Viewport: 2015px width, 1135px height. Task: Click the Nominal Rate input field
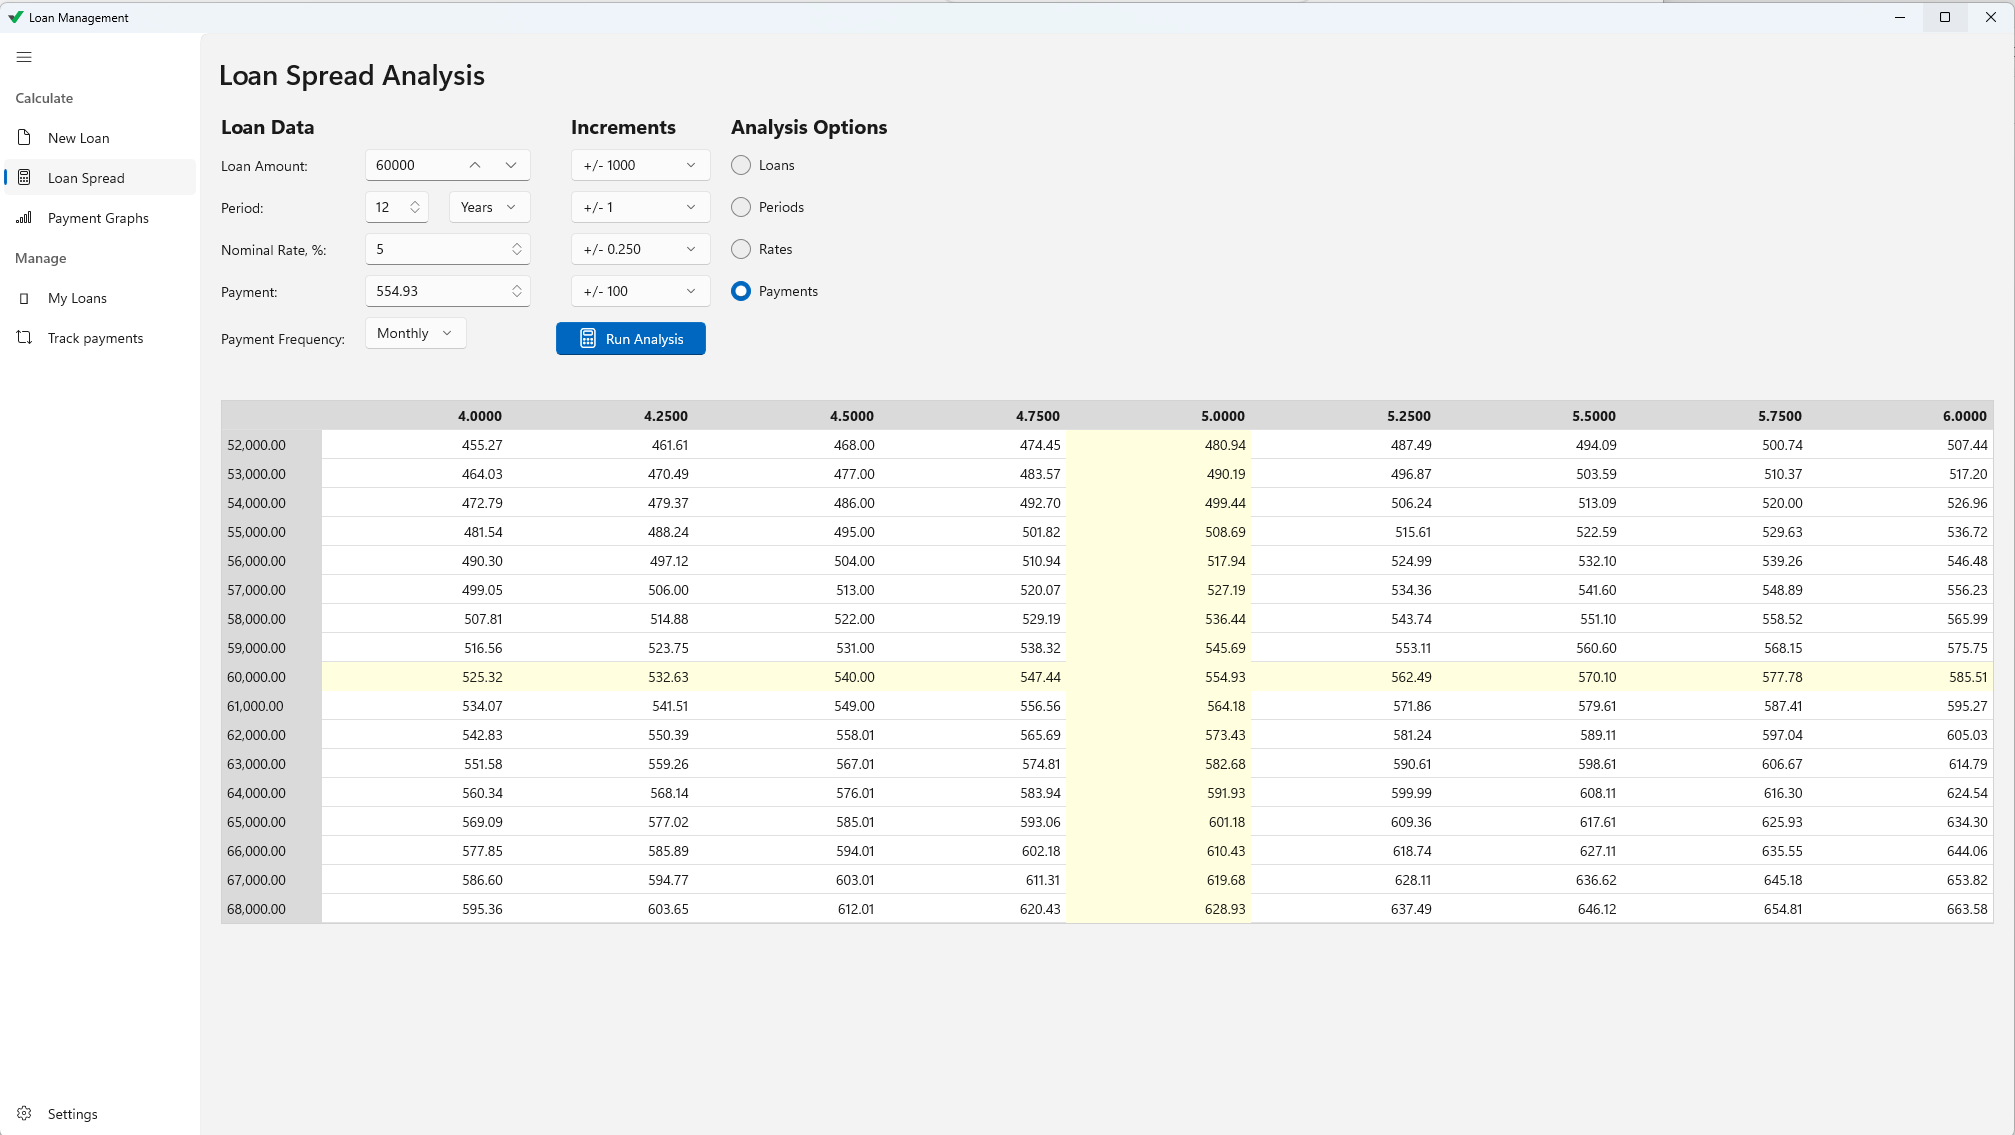coord(438,249)
